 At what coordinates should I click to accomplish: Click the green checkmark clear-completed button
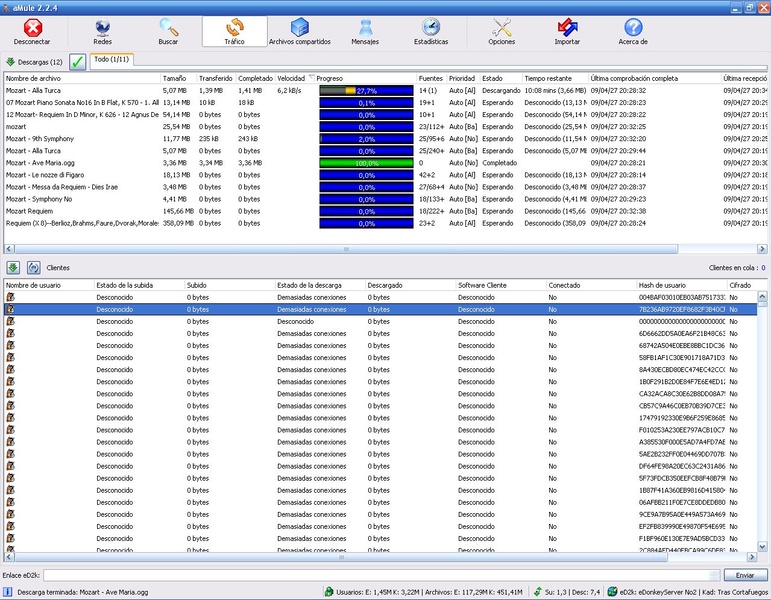77,62
